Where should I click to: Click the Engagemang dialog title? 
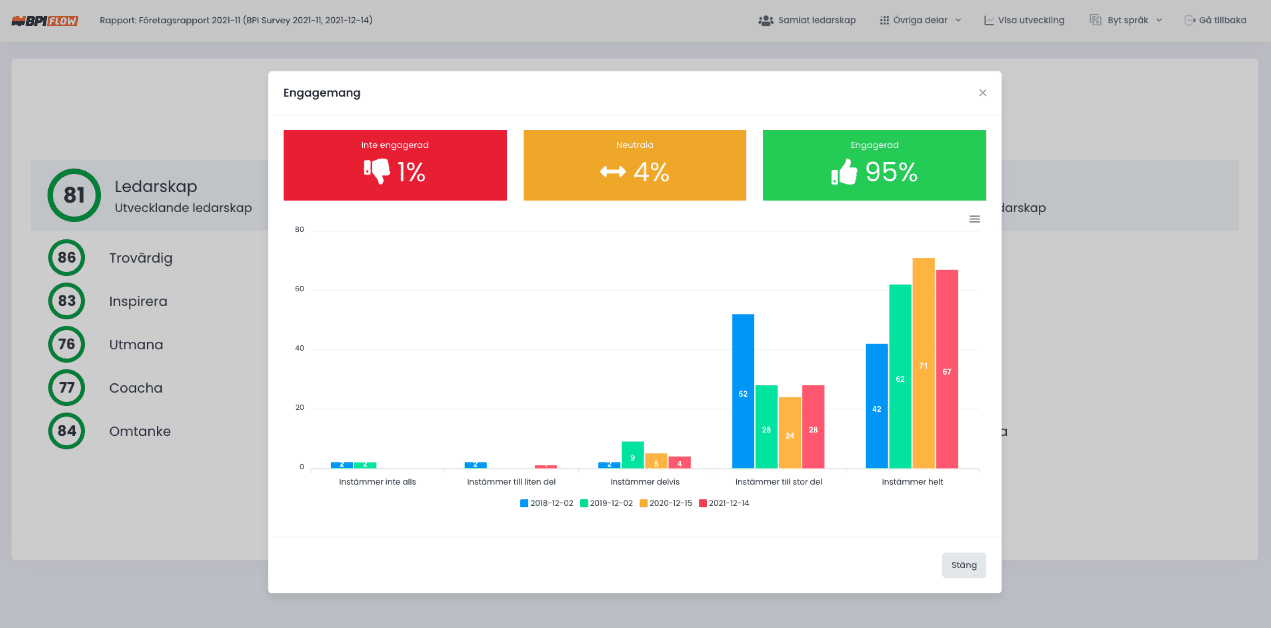coord(322,93)
